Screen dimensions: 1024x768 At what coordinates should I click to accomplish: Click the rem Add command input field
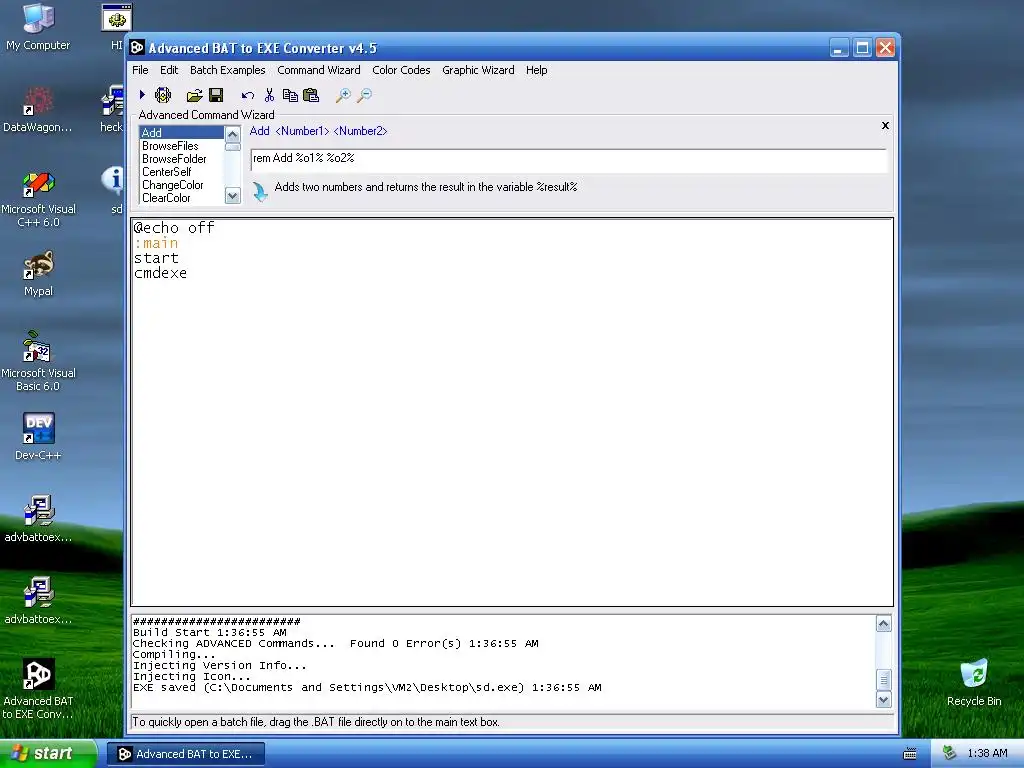[x=568, y=159]
